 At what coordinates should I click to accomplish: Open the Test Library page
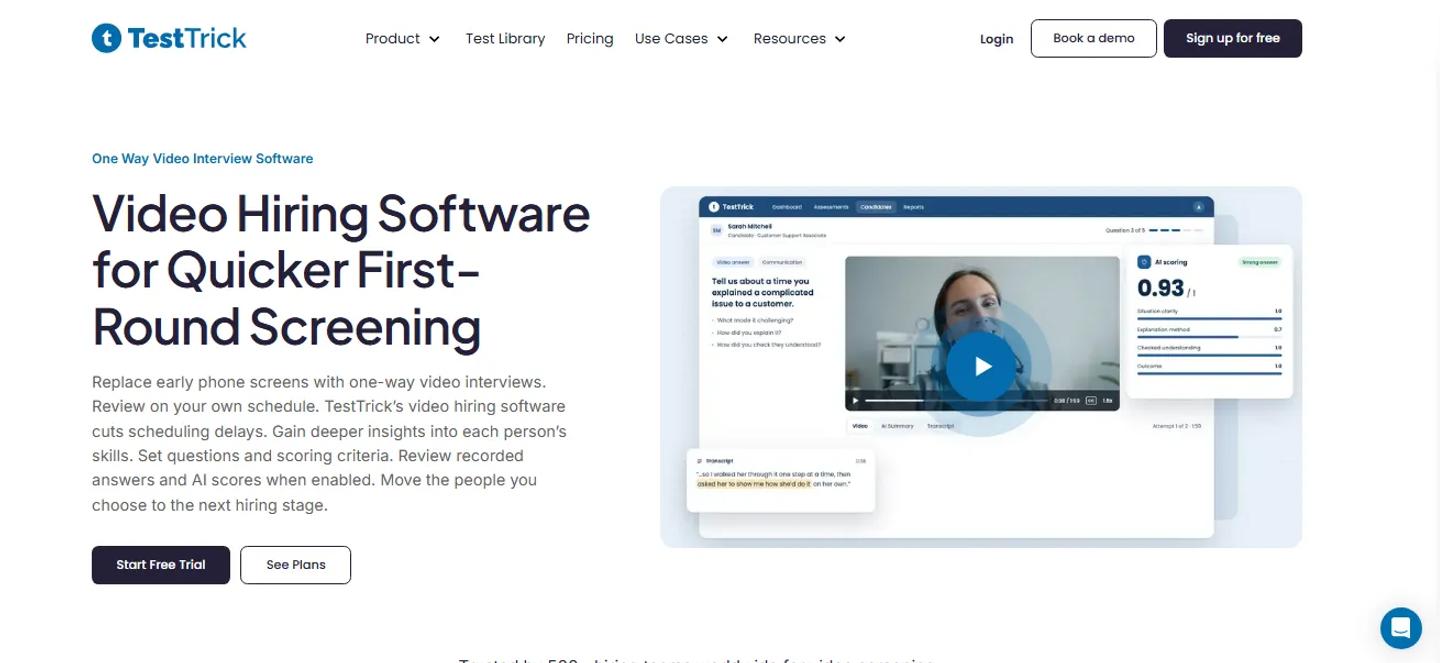[505, 39]
